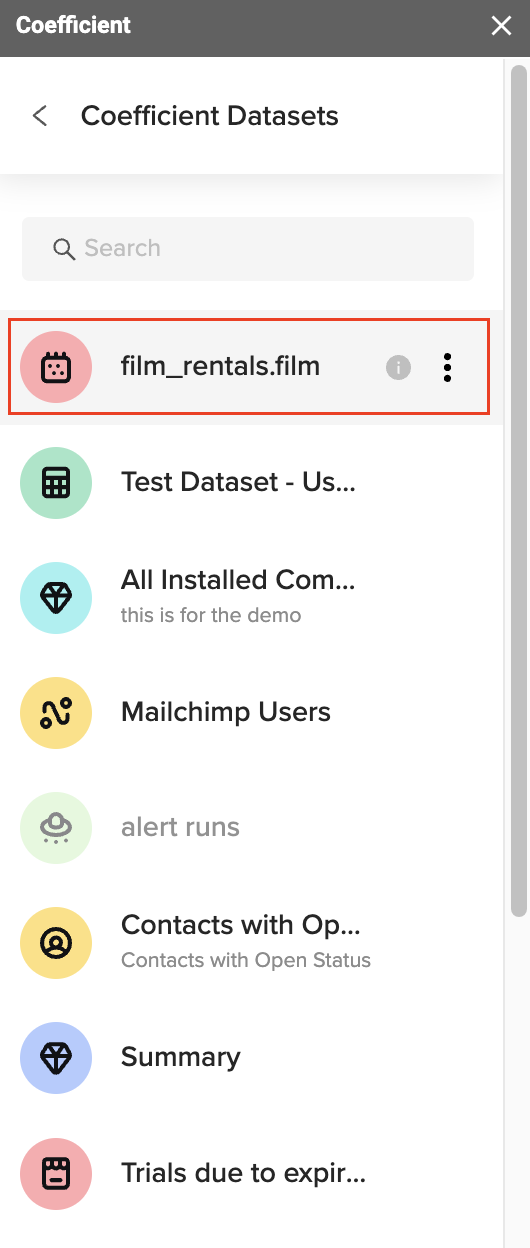Click the vertical scrollbar thumb
The height and width of the screenshot is (1248, 530).
pos(518,490)
